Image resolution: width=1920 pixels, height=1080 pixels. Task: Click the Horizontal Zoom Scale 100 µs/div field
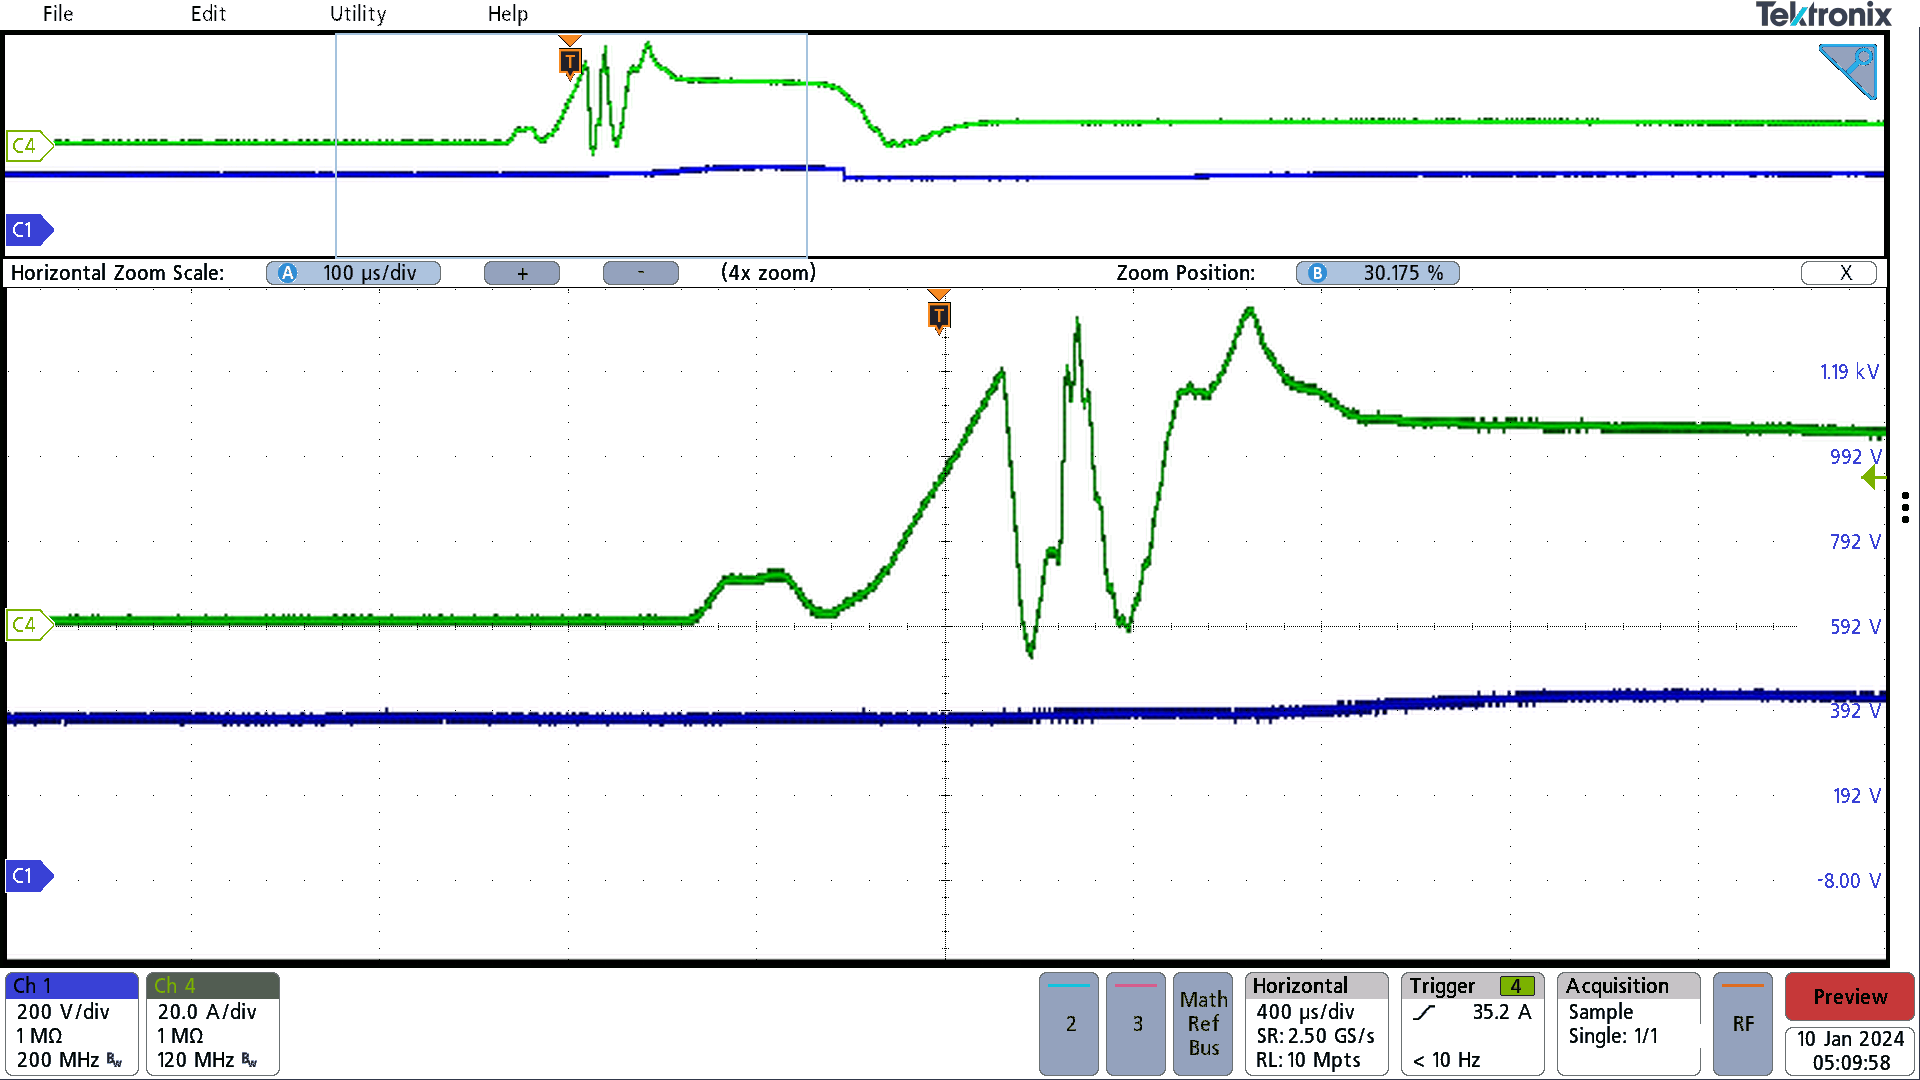pos(354,273)
